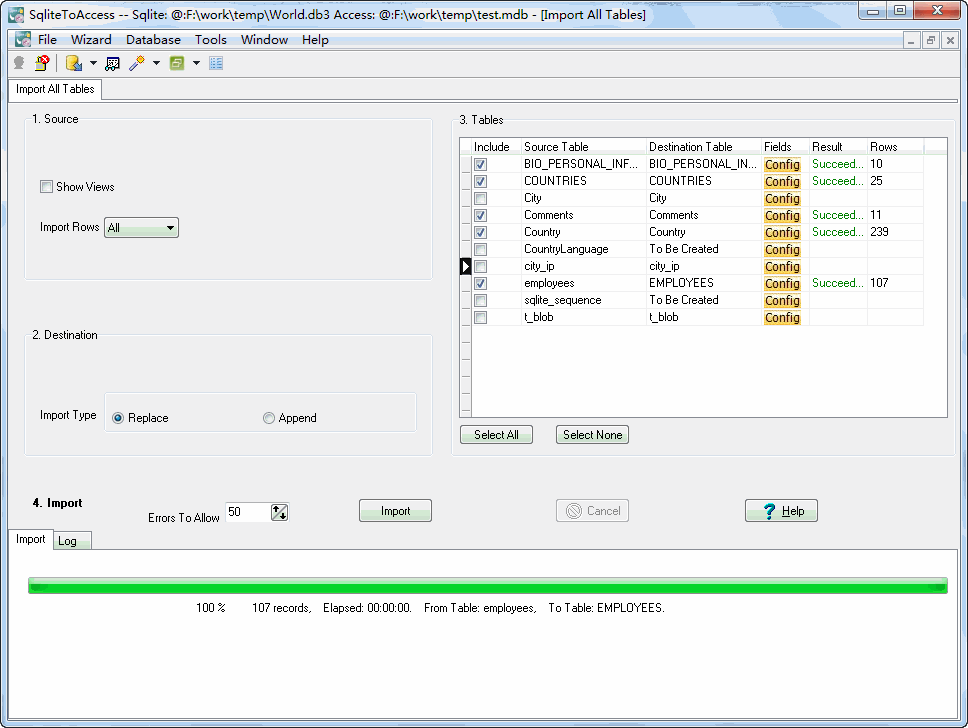The image size is (968, 728).
Task: Click the Errors To Allow input field
Action: 248,512
